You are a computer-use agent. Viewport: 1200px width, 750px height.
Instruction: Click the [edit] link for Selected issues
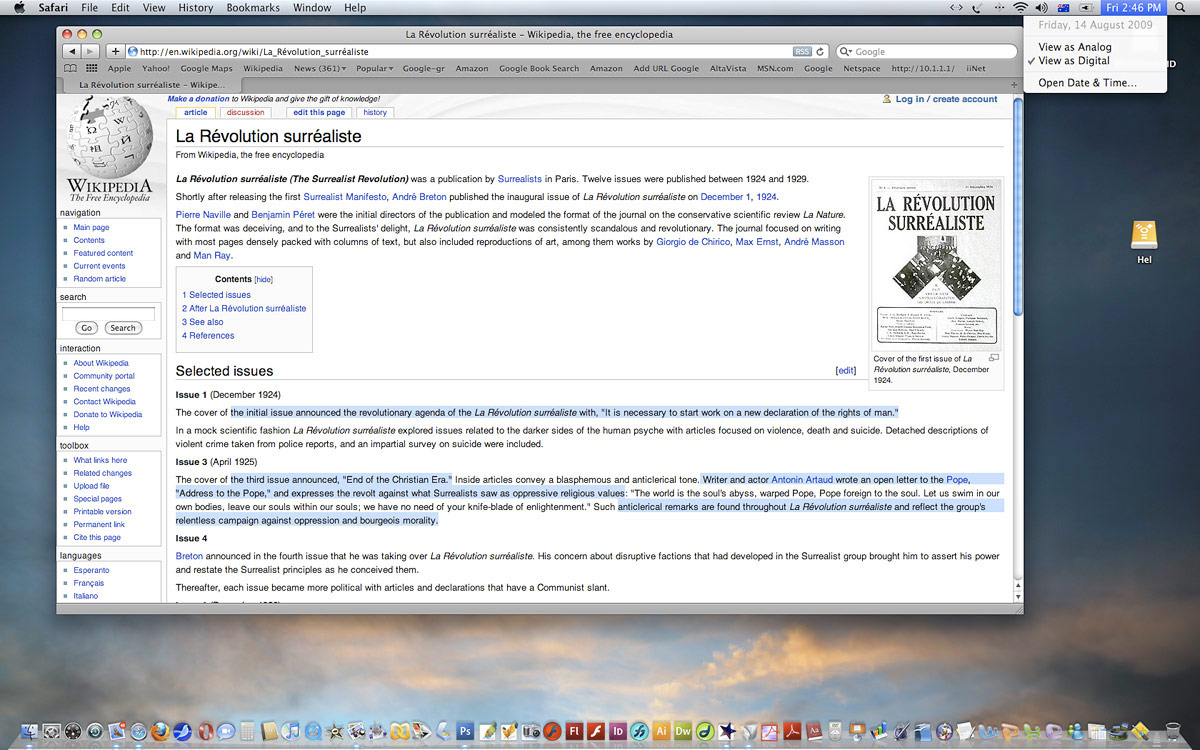846,371
